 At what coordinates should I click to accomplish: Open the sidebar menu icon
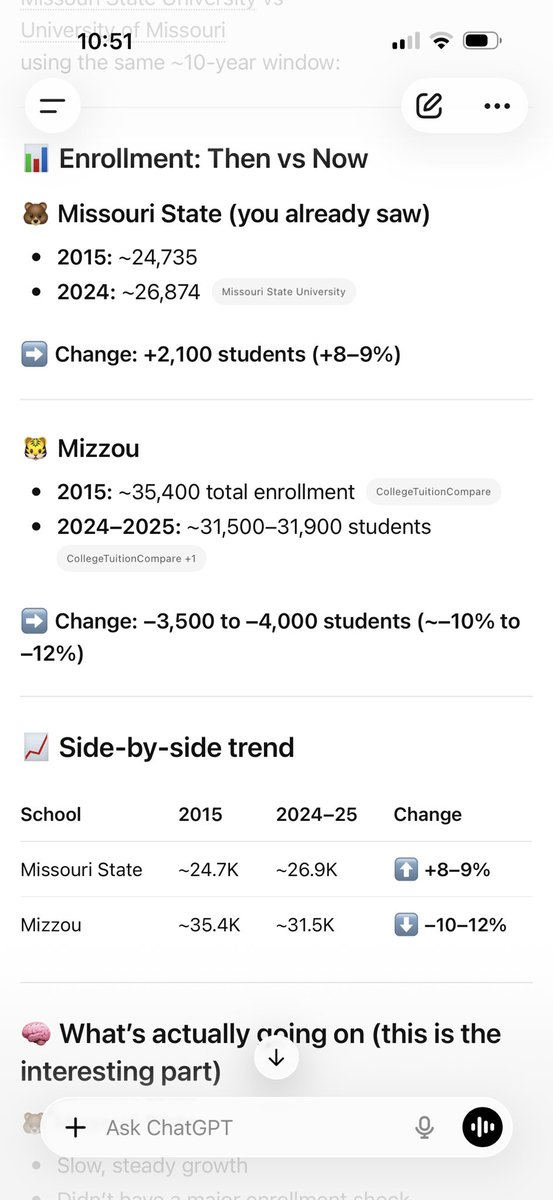[52, 105]
